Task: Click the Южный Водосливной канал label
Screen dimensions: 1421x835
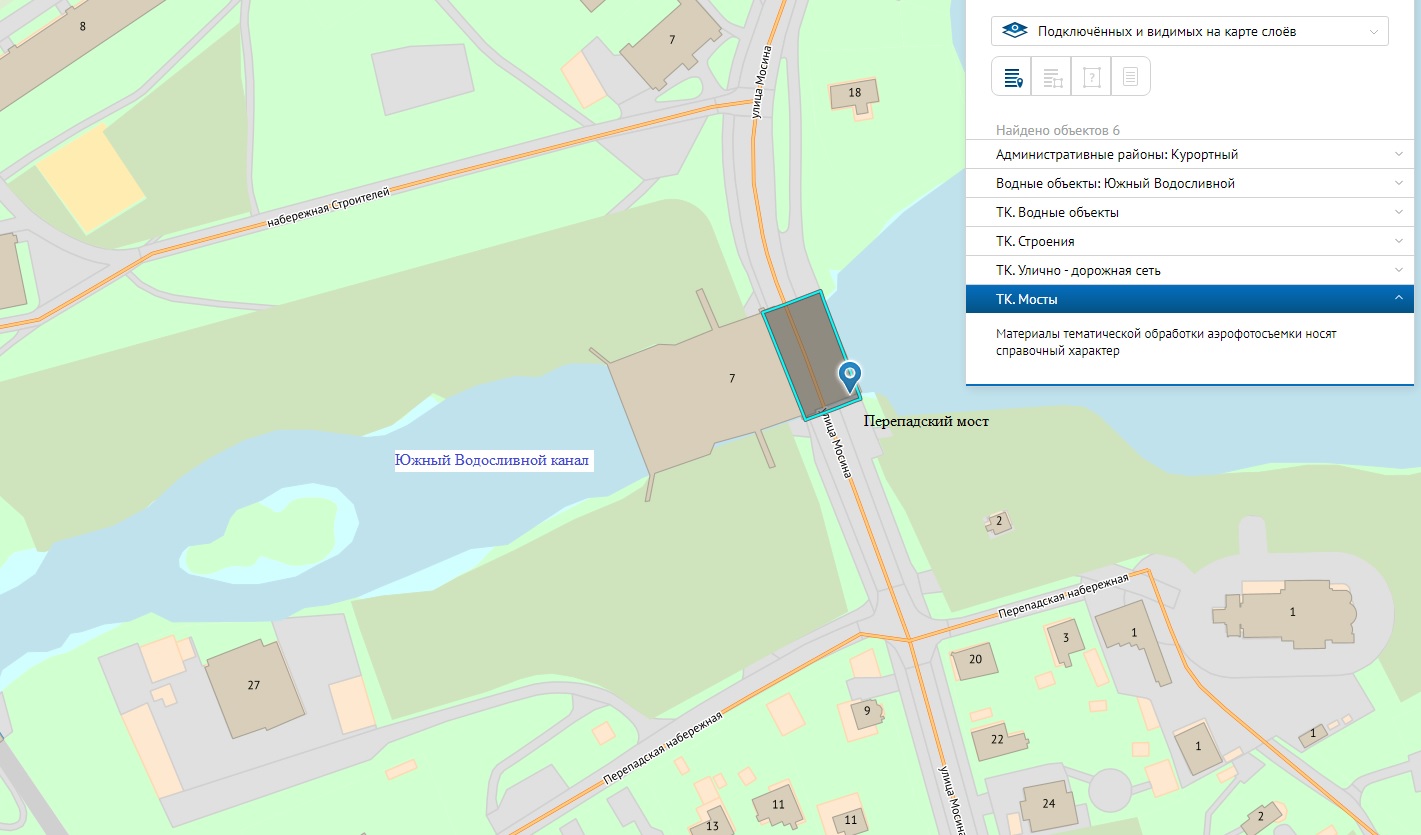Action: 494,461
